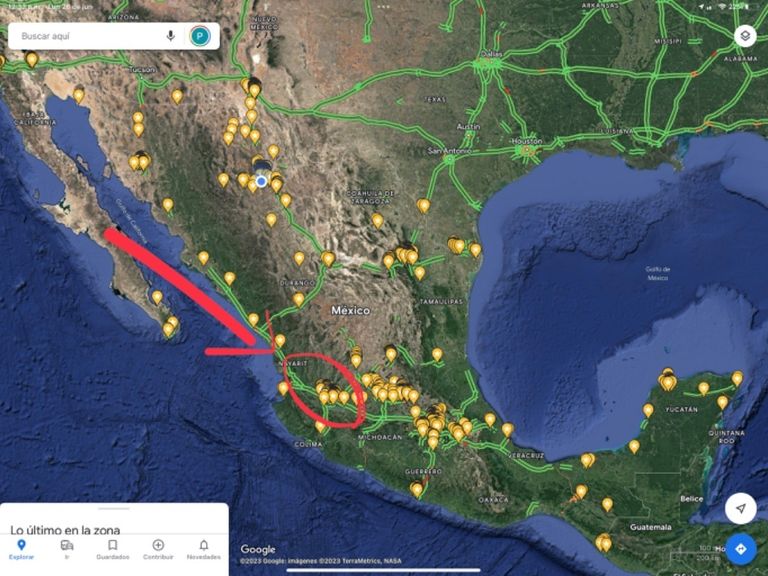The width and height of the screenshot is (768, 576).
Task: Tap the microphone voice search icon
Action: [170, 36]
